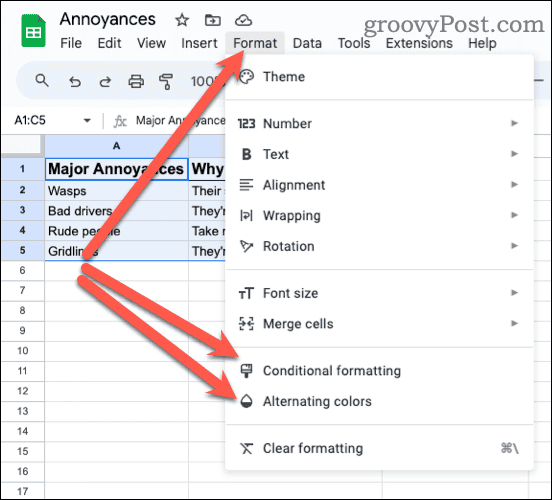Select the Rude people cell
This screenshot has height=500, width=552.
117,231
